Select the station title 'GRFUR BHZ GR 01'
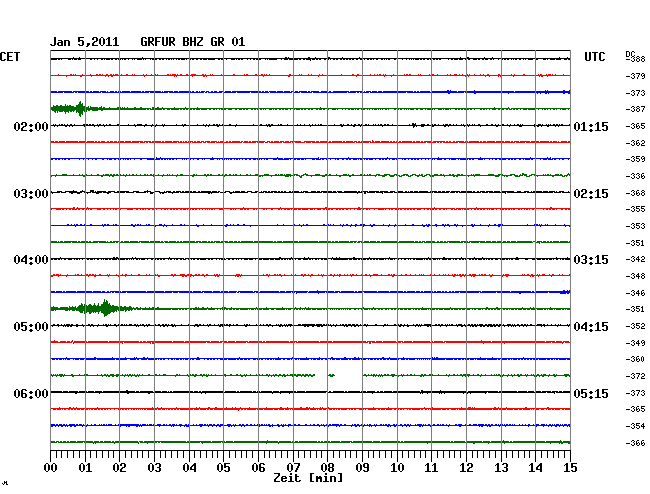Screen dimensions: 650x494 (x=192, y=42)
